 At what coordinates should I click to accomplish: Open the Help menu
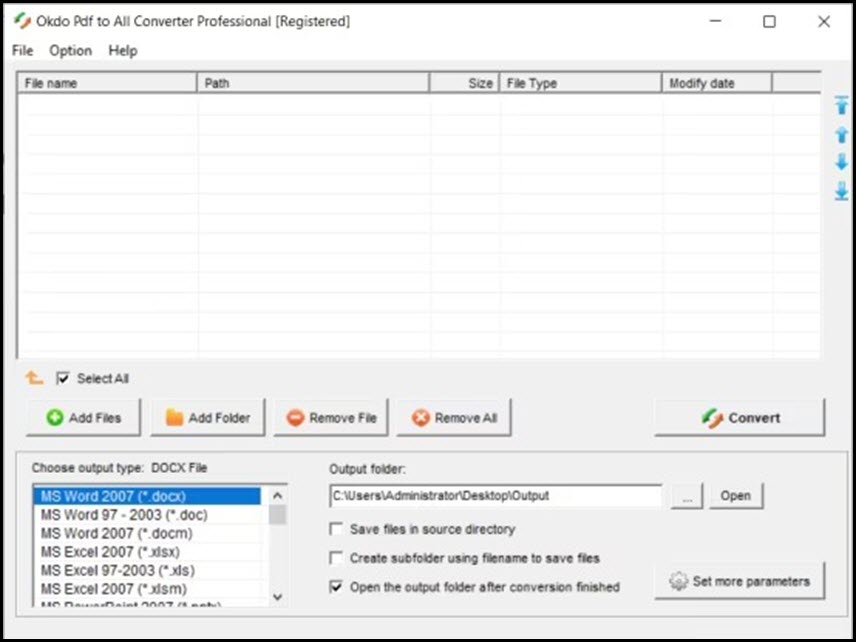123,51
